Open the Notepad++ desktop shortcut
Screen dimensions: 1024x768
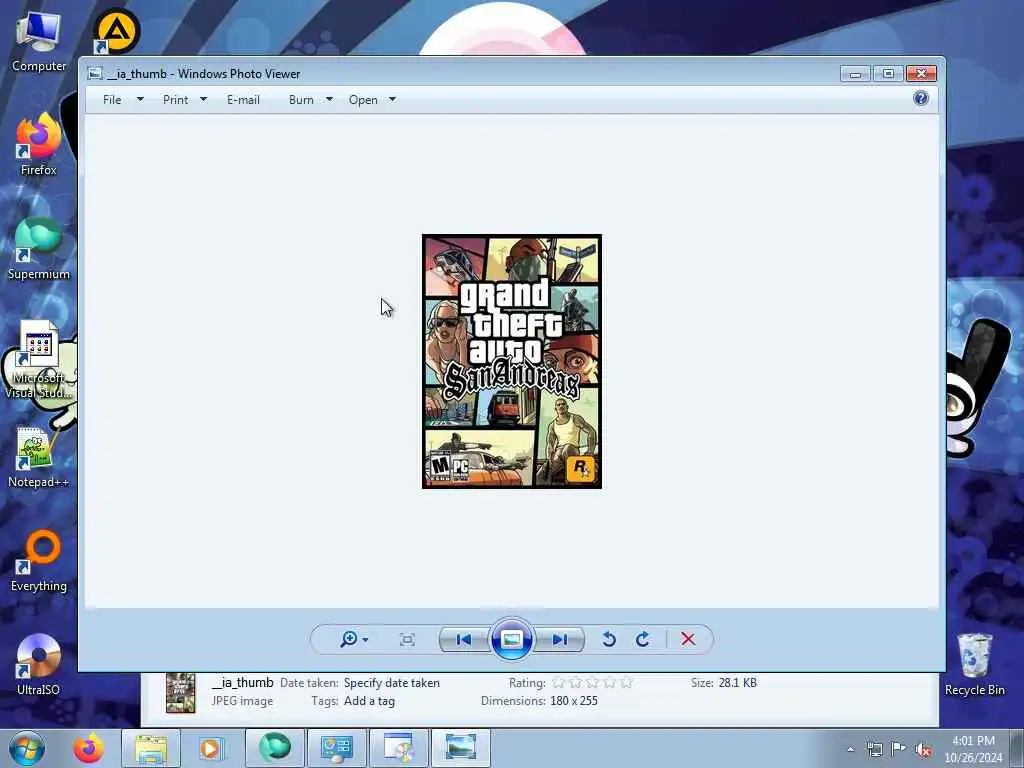(x=39, y=457)
